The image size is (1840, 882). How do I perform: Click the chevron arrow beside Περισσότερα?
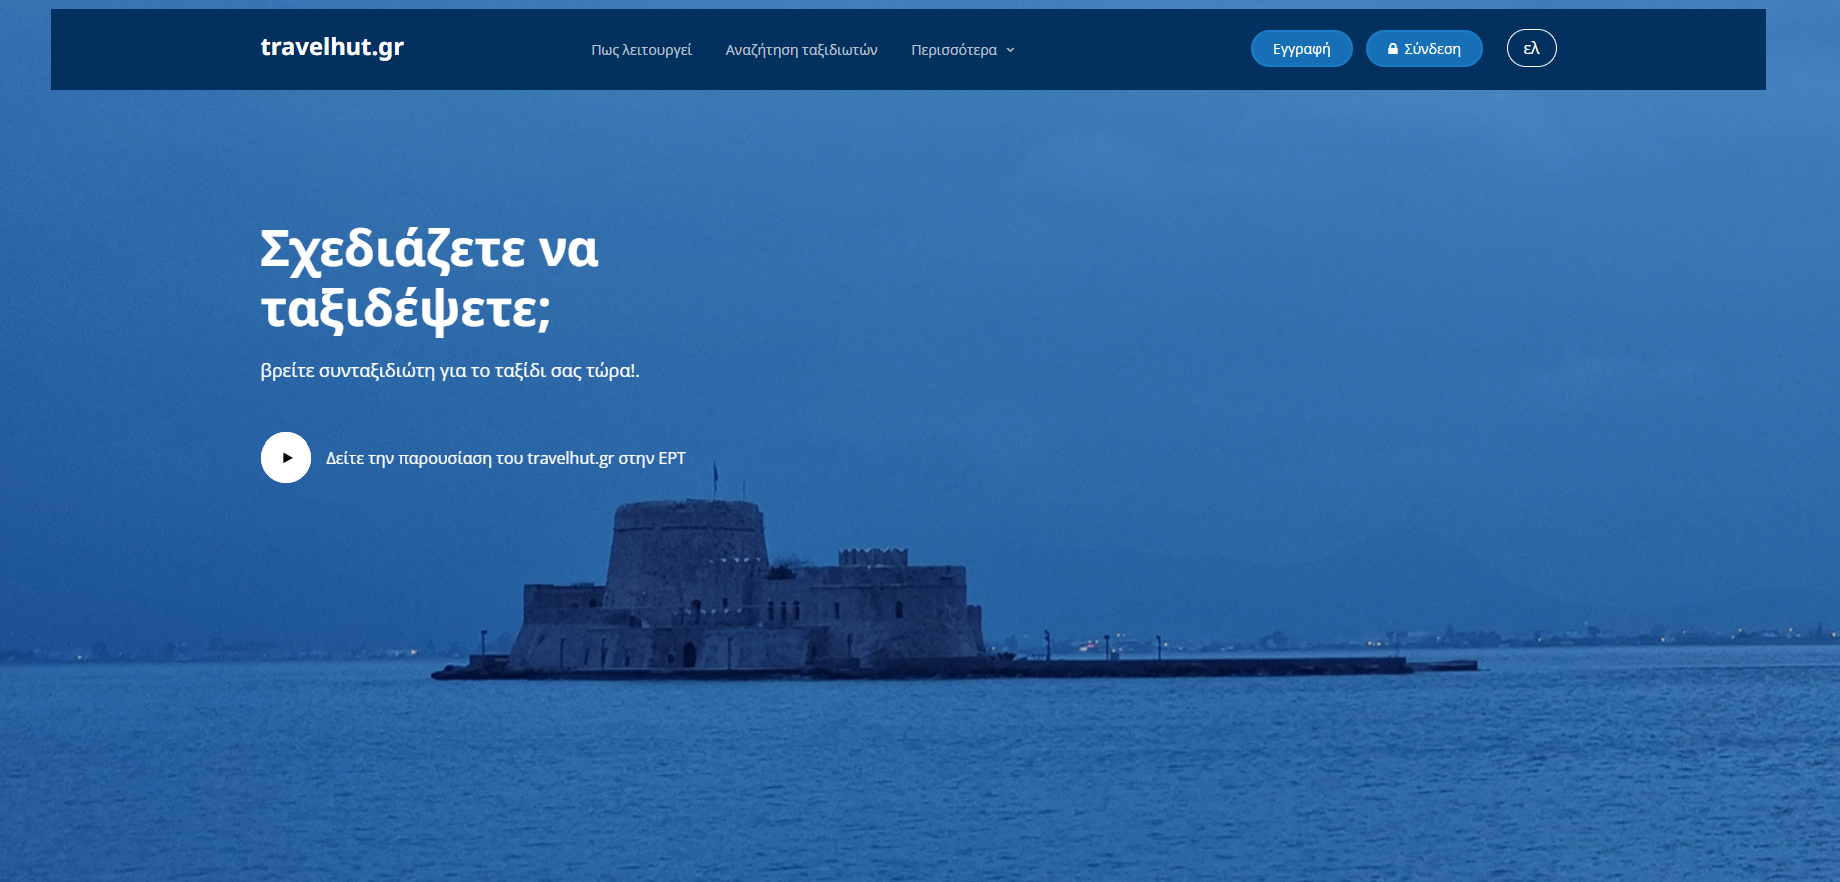[1011, 50]
